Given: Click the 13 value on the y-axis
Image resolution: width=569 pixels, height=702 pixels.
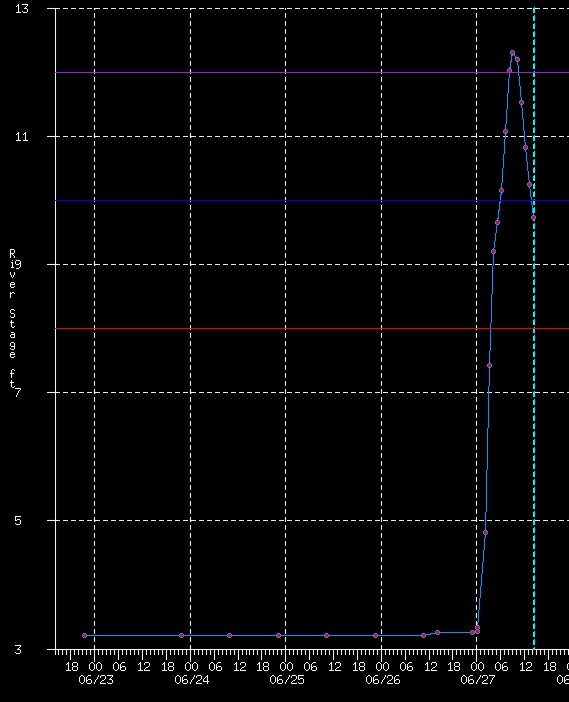Looking at the screenshot, I should coord(21,9).
